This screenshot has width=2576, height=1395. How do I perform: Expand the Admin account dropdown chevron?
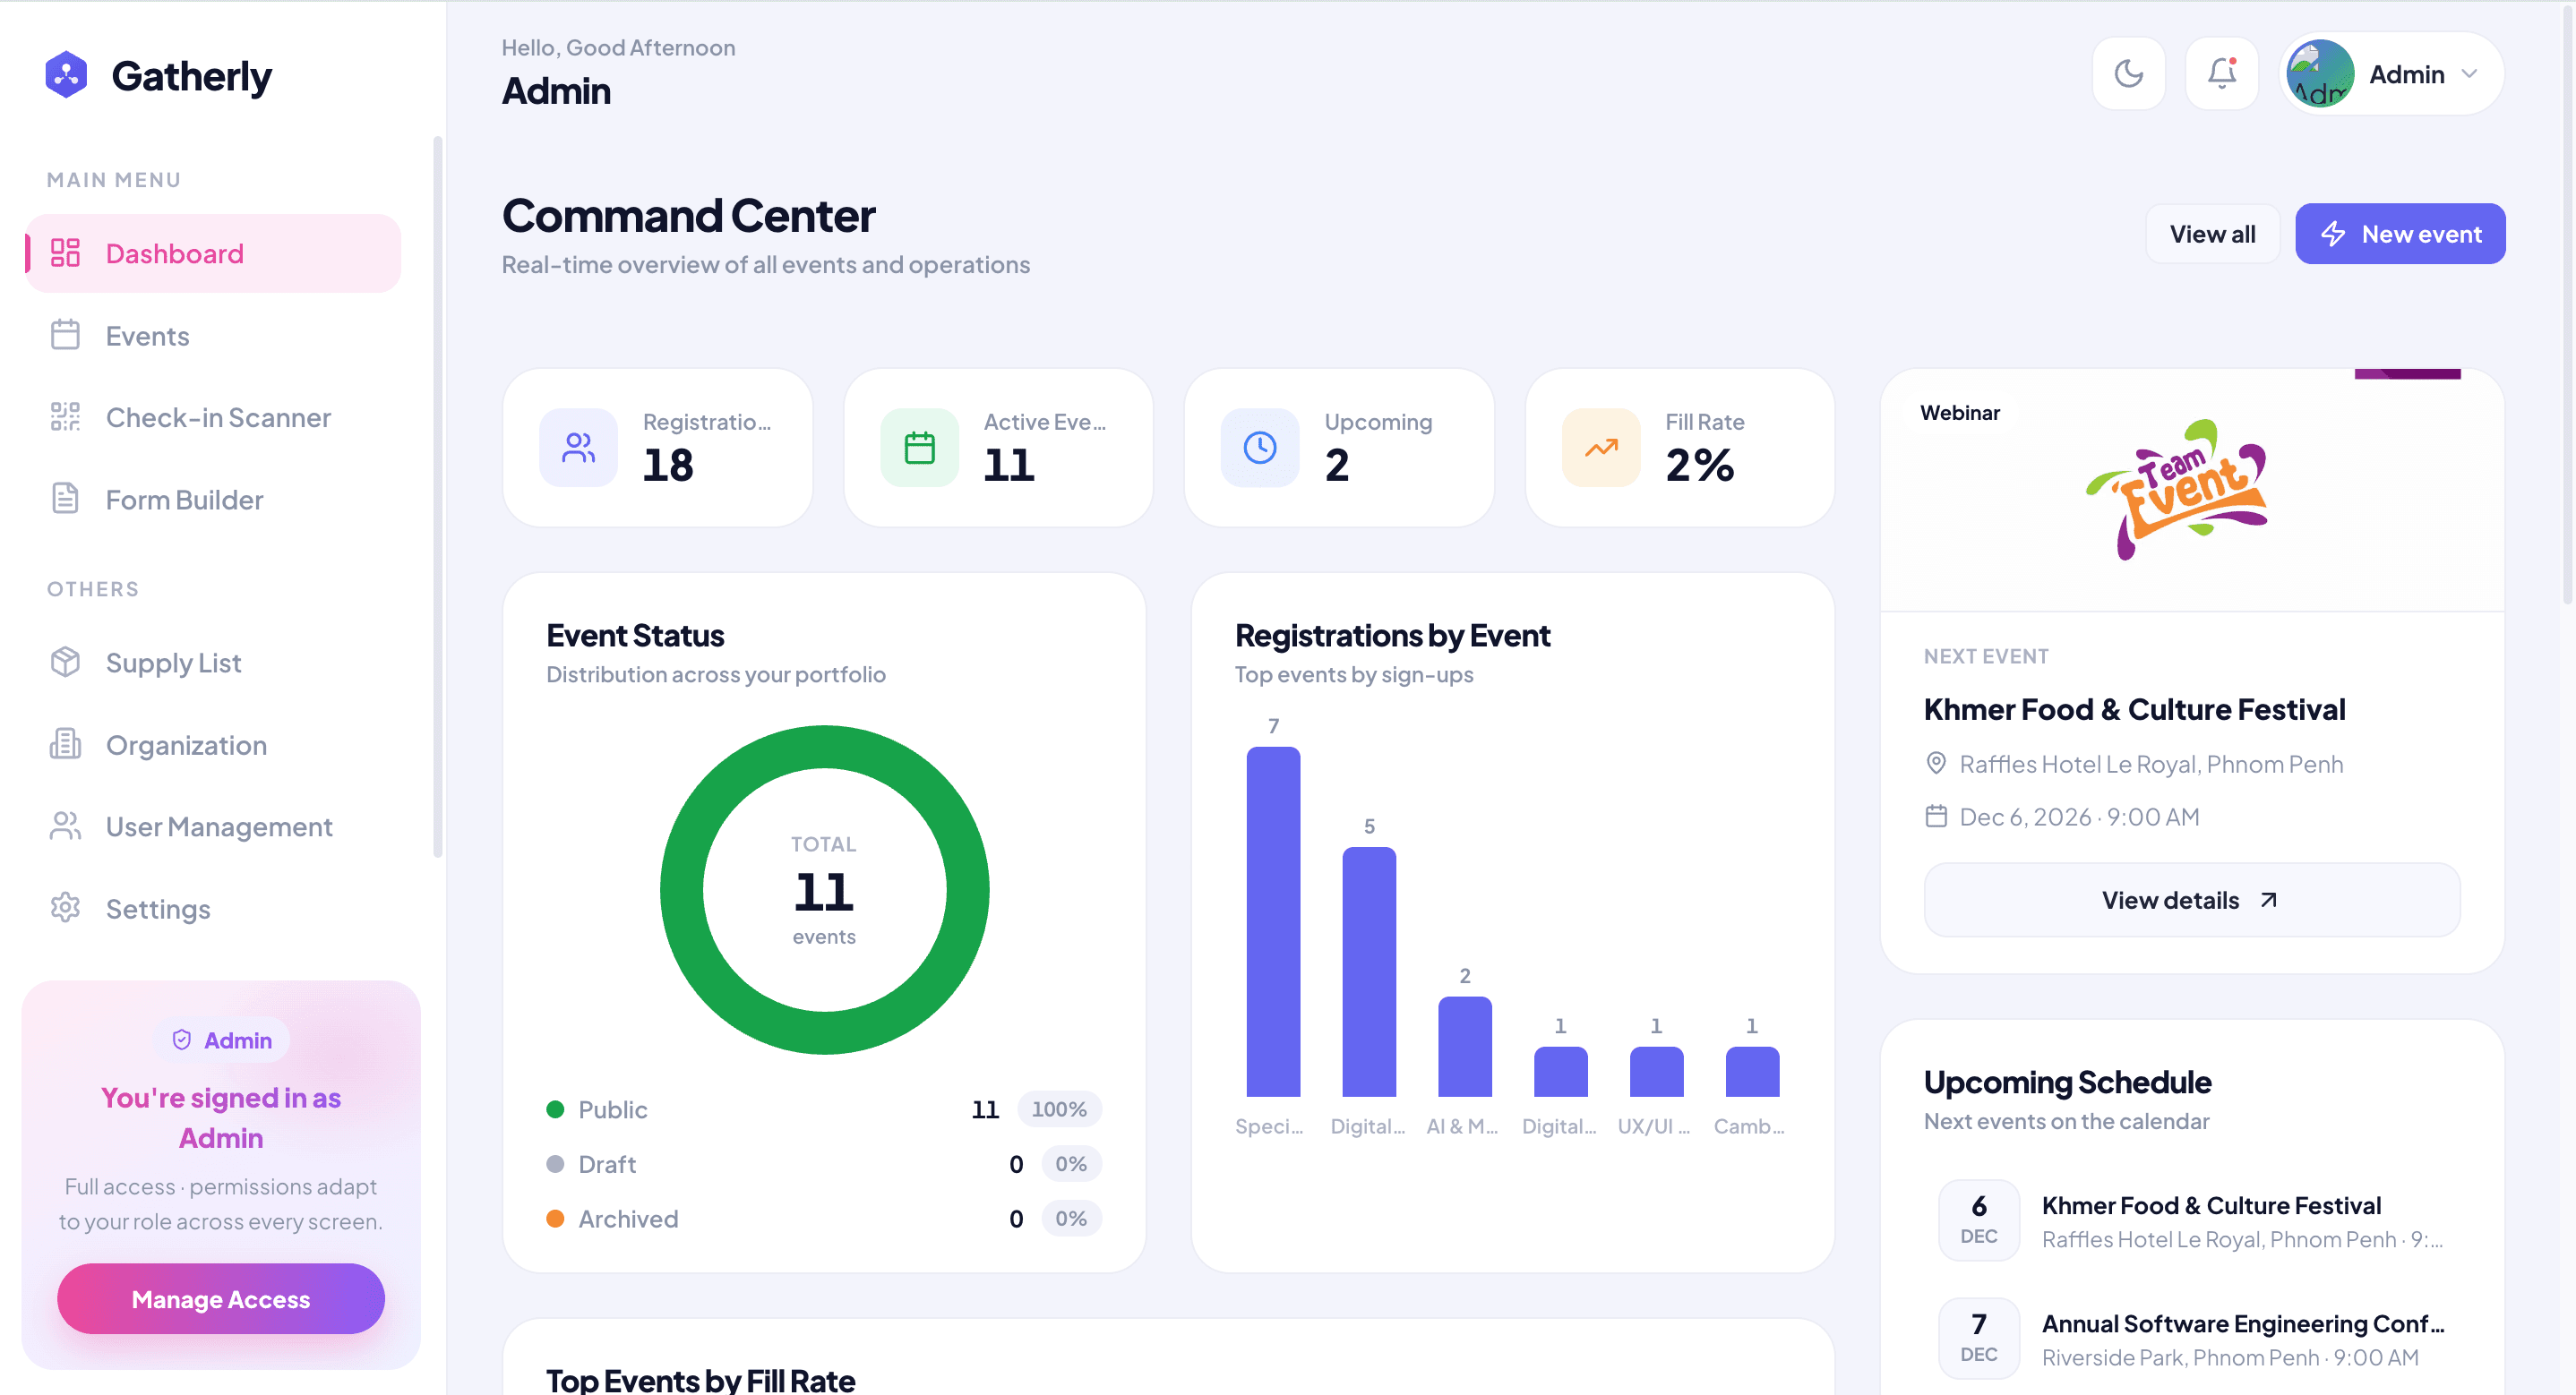(2469, 74)
